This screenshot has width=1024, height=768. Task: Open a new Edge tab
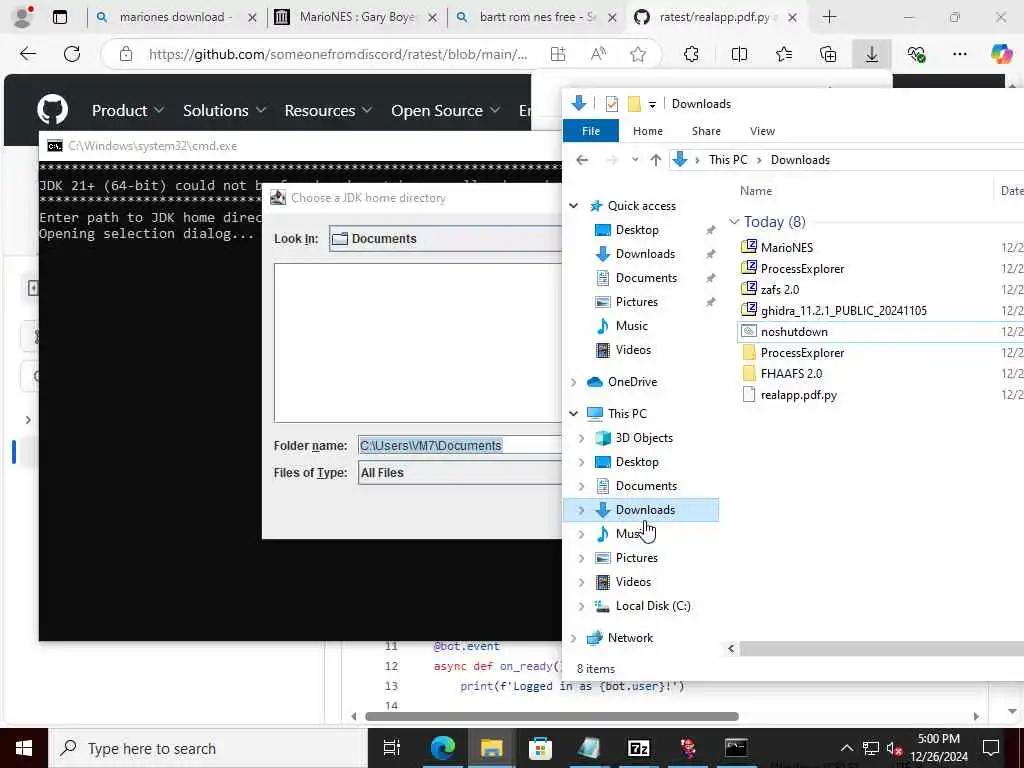(829, 17)
